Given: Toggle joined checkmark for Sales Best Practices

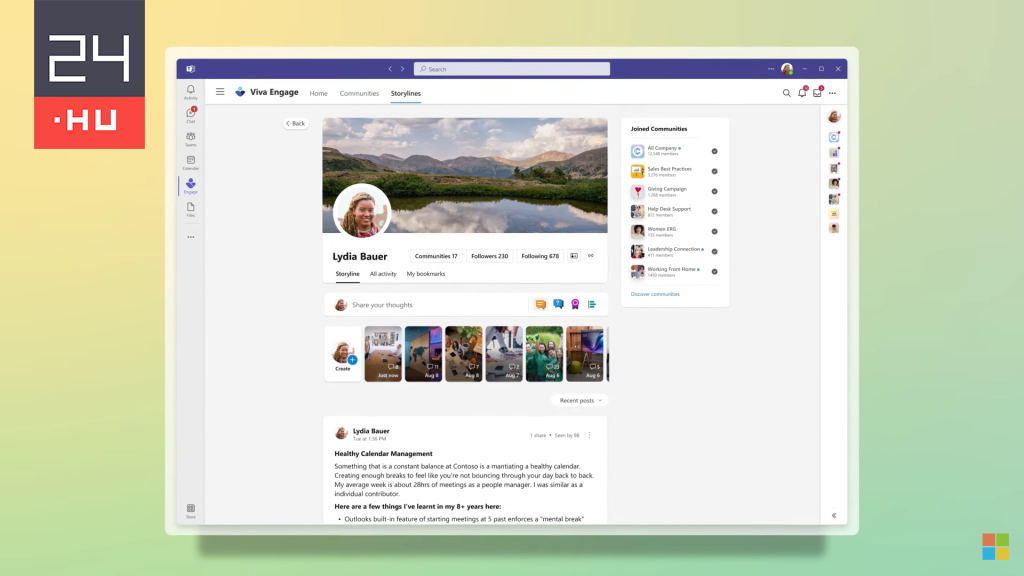Looking at the screenshot, I should point(714,172).
